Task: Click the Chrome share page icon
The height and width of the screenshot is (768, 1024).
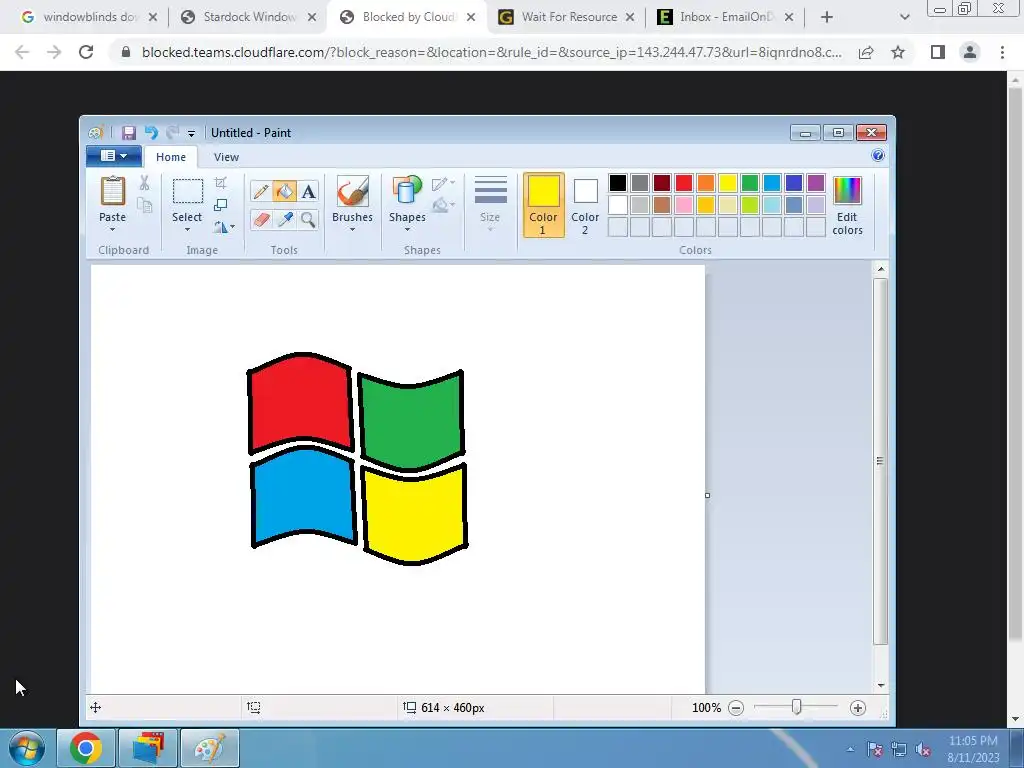Action: point(866,52)
